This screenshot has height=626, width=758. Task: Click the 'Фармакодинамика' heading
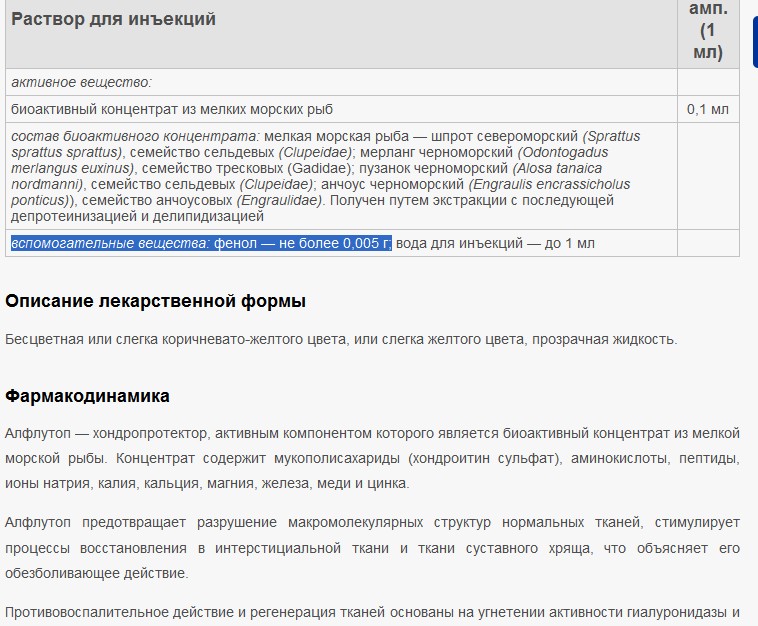coord(87,396)
